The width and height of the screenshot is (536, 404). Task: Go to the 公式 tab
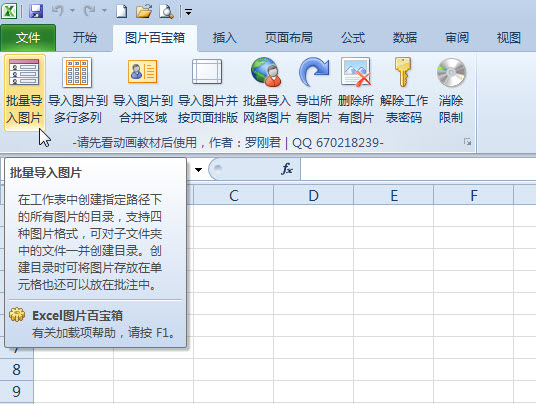353,38
